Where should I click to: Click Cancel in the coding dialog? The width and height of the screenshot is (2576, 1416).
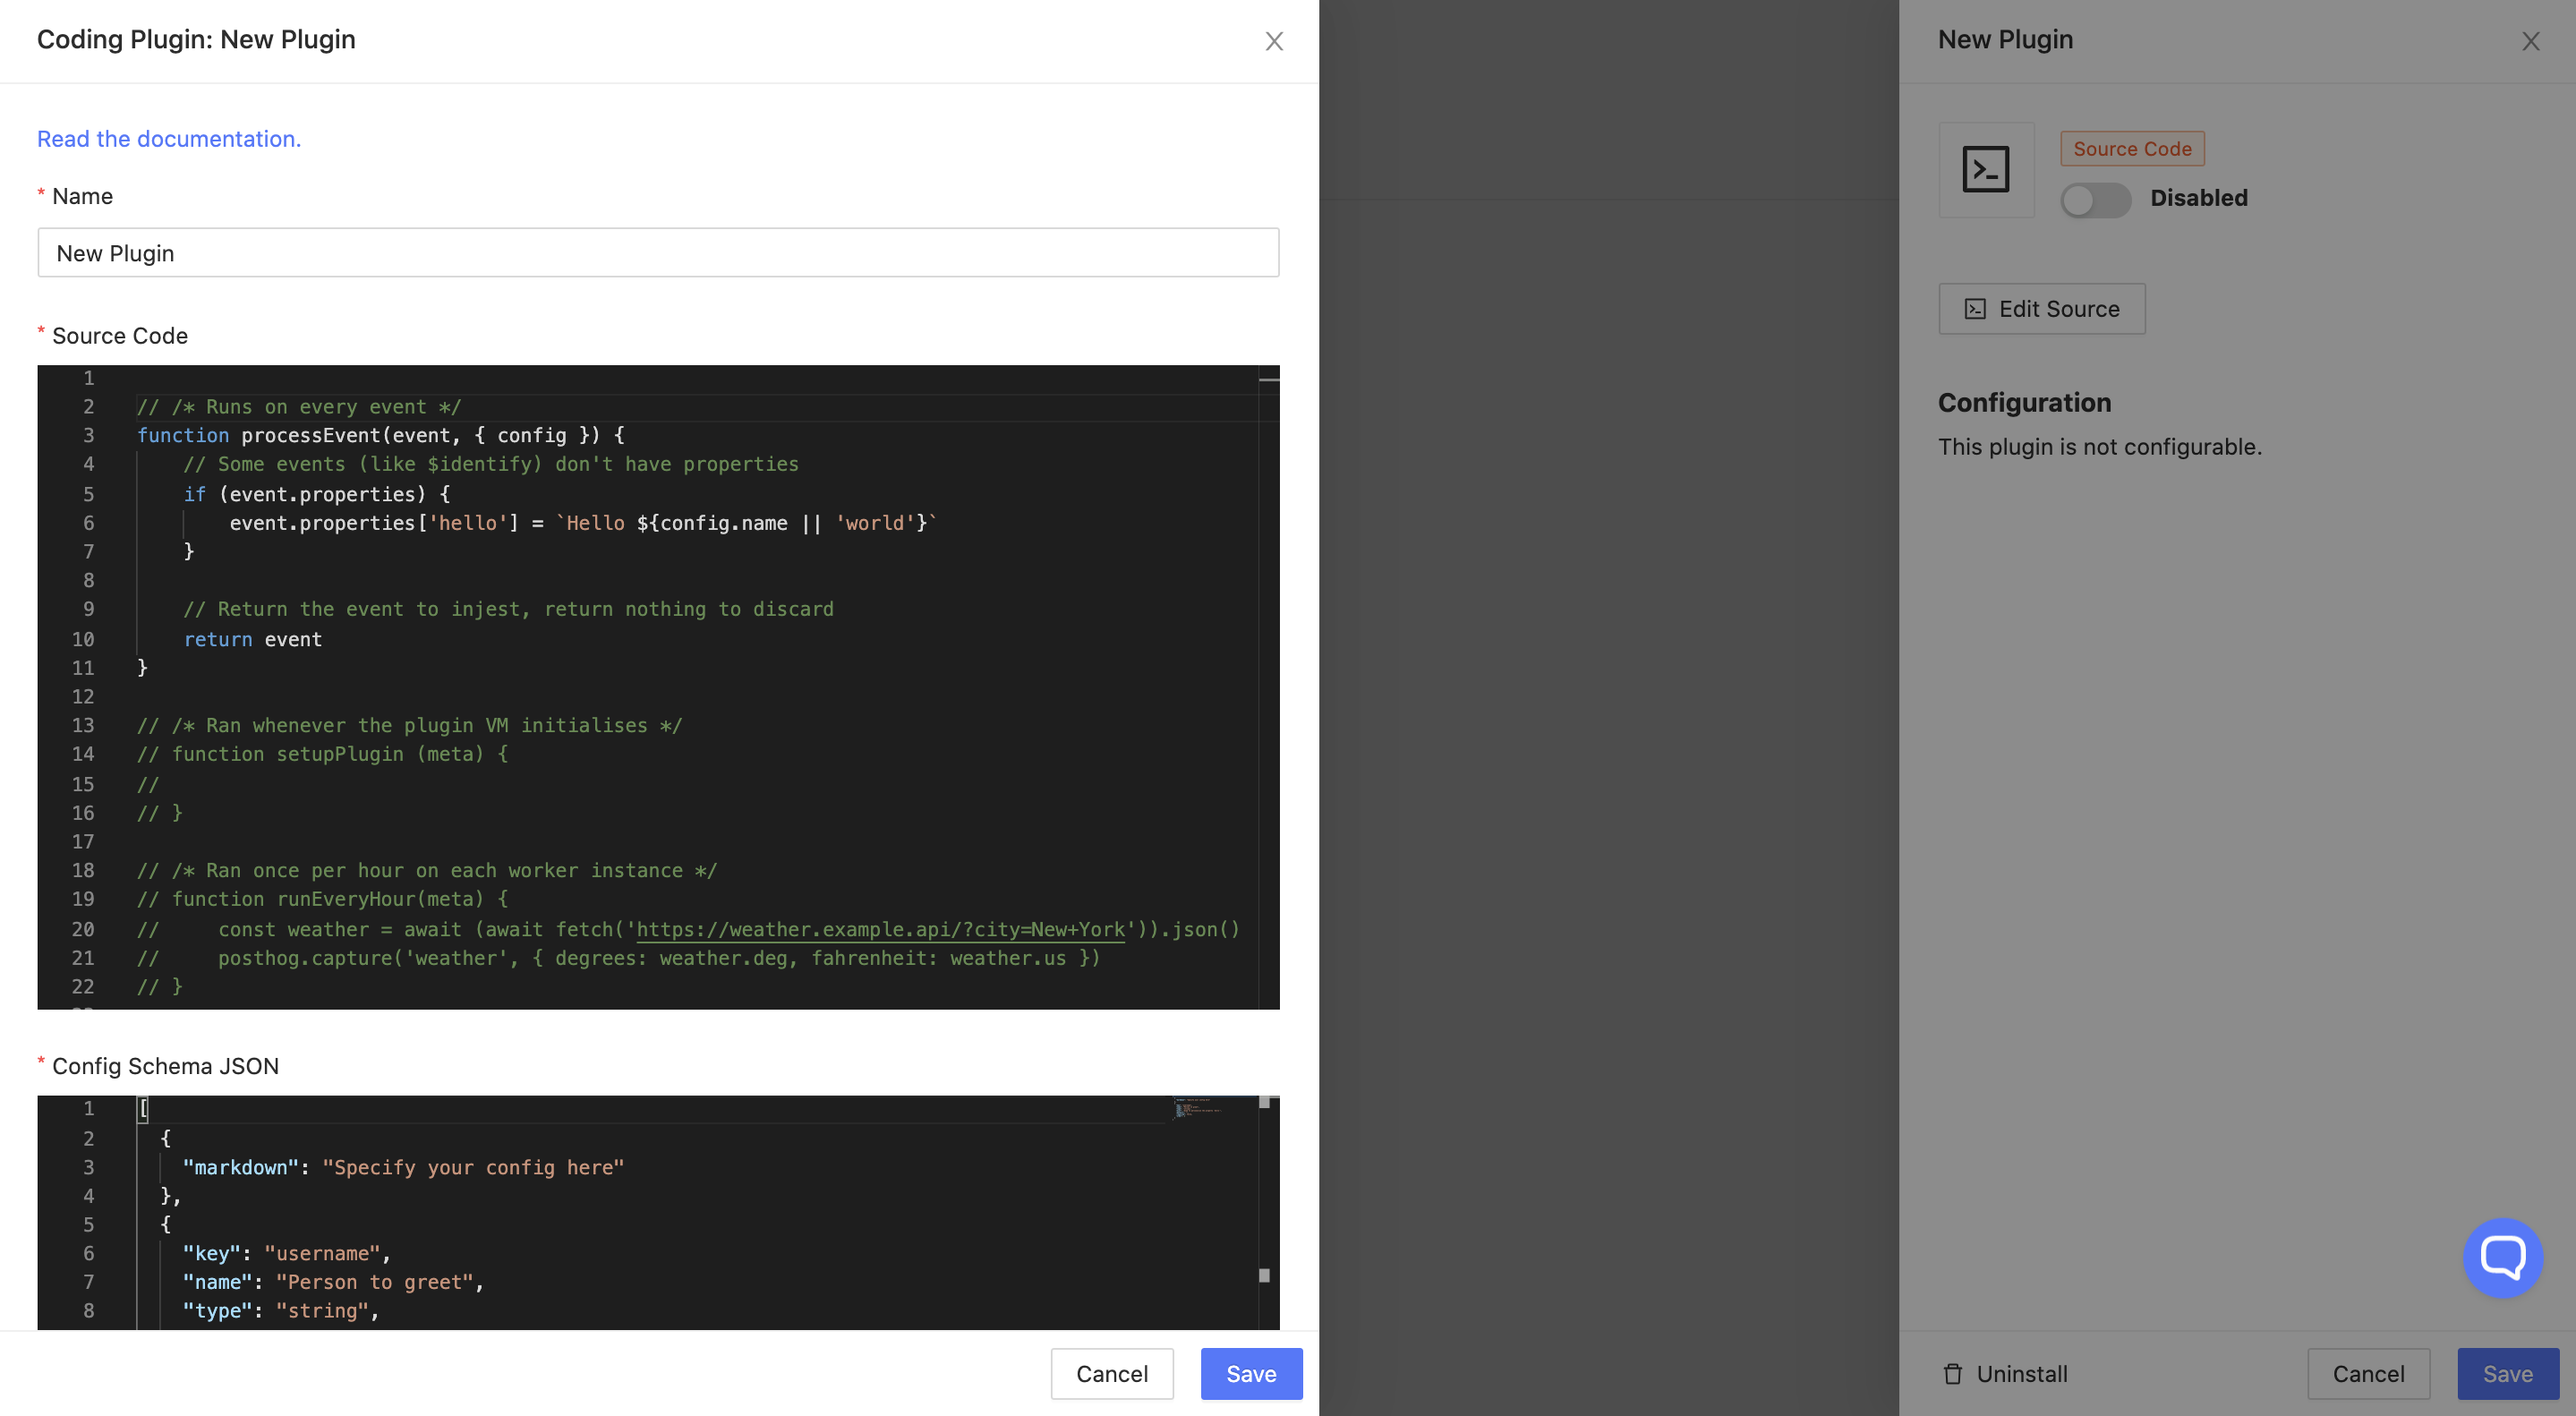click(1111, 1373)
